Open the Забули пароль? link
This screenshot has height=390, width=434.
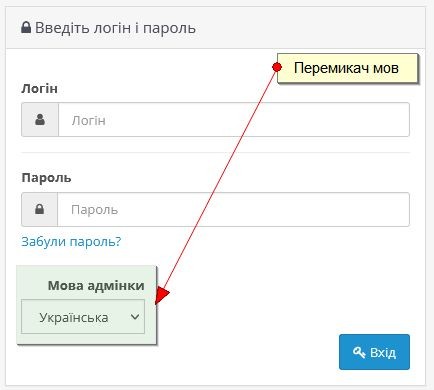pos(71,241)
